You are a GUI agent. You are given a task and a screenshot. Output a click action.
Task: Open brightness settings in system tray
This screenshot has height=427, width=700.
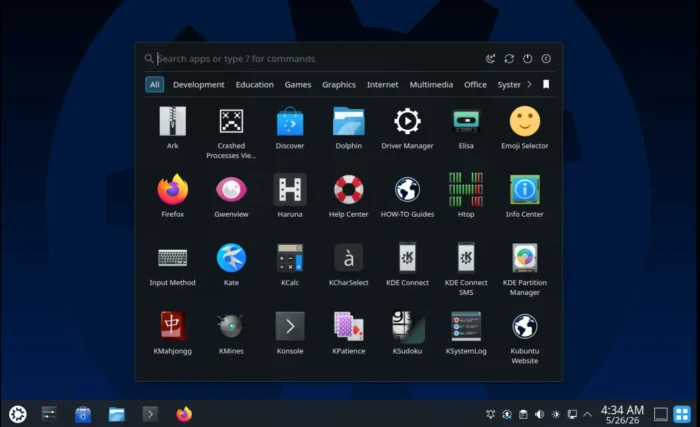coord(556,414)
